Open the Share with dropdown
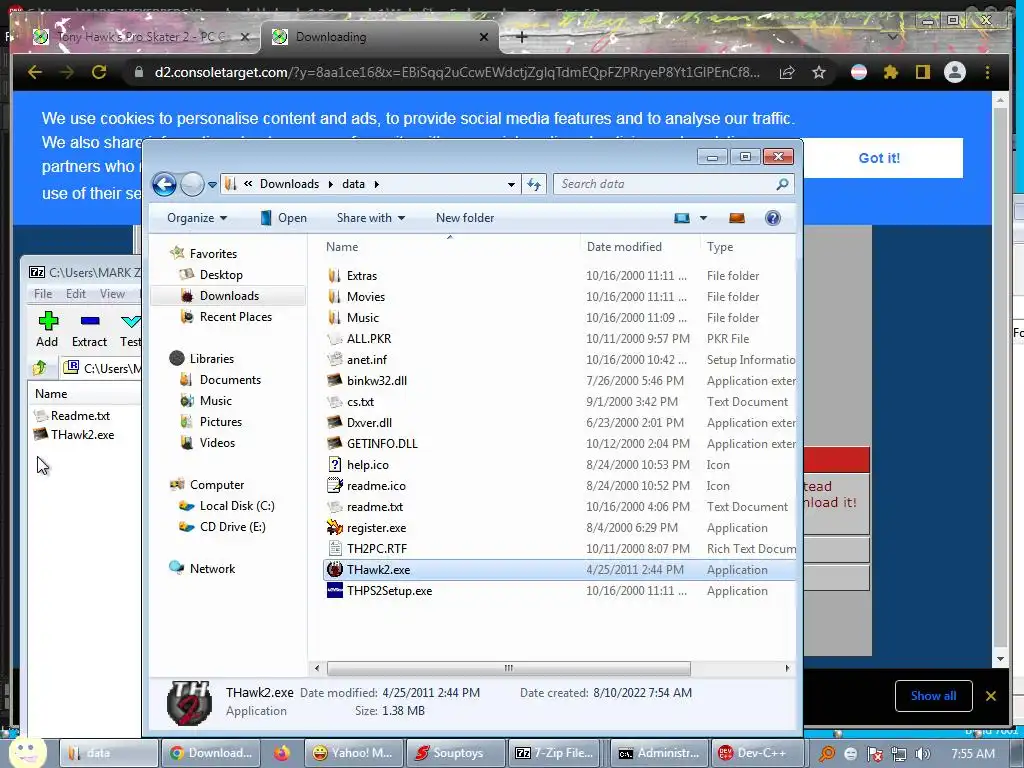 click(x=370, y=218)
